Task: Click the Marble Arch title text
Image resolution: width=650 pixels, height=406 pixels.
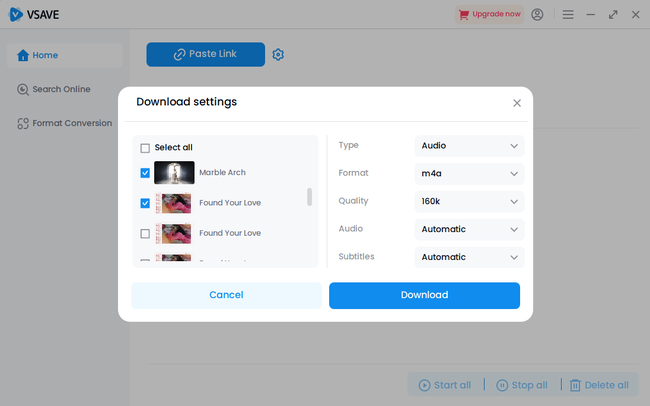Action: 222,173
